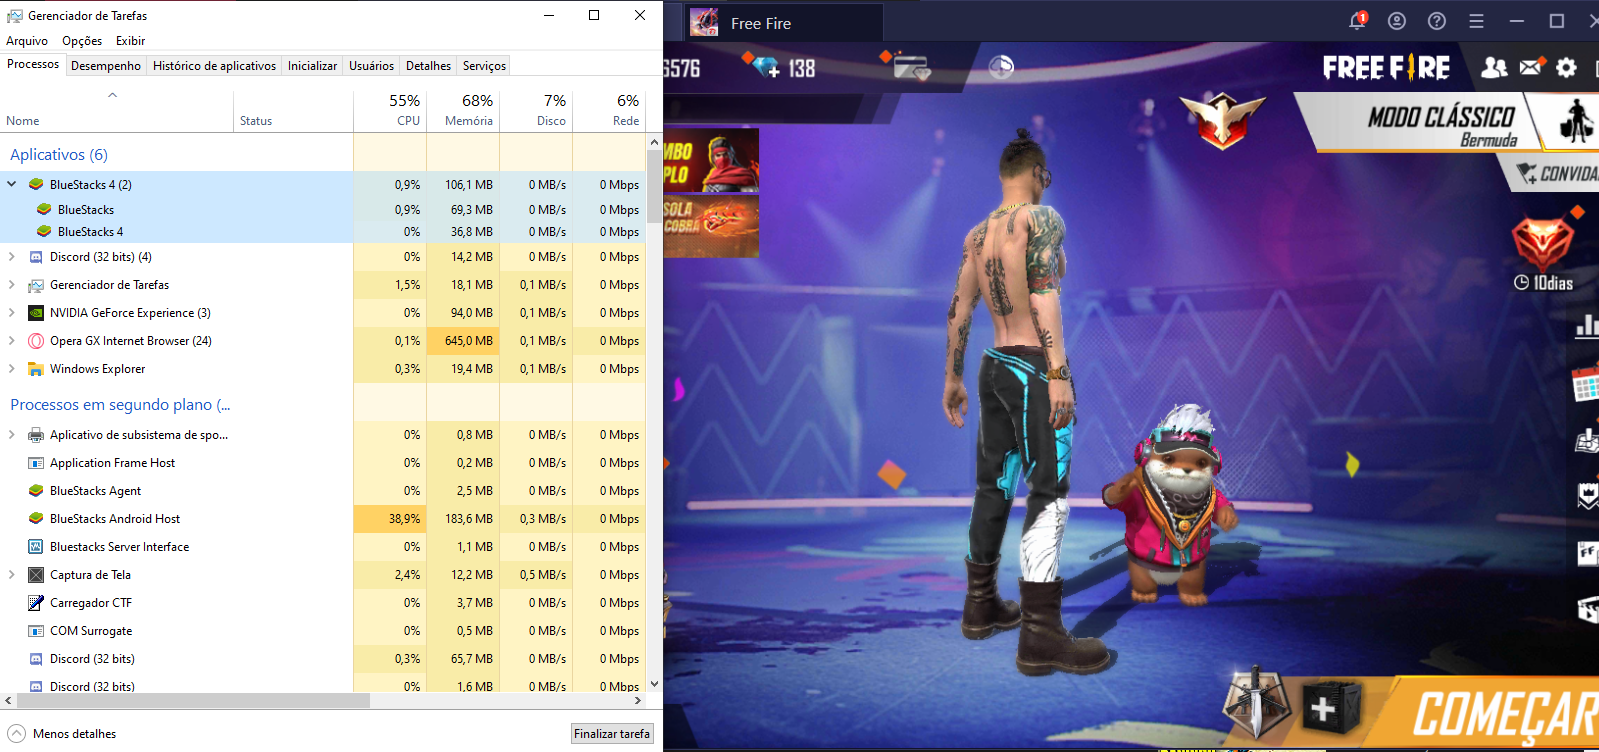
Task: Switch to Serviços tab
Action: [484, 66]
